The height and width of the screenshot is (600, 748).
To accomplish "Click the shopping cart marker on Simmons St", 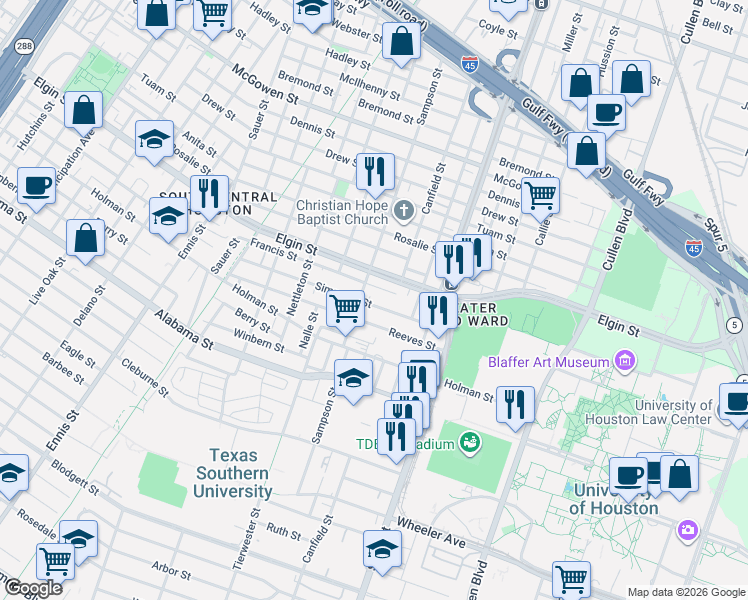I will point(345,312).
